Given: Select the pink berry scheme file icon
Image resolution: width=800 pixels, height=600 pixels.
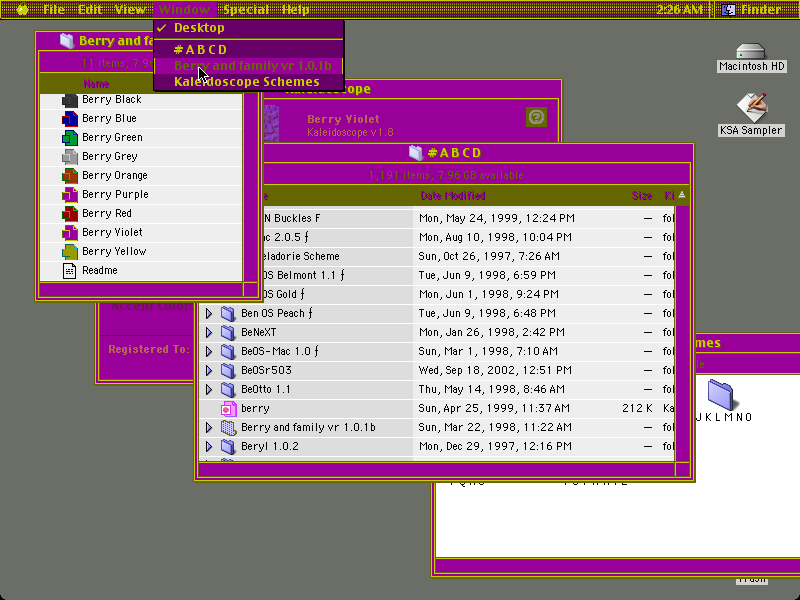Looking at the screenshot, I should pyautogui.click(x=228, y=409).
